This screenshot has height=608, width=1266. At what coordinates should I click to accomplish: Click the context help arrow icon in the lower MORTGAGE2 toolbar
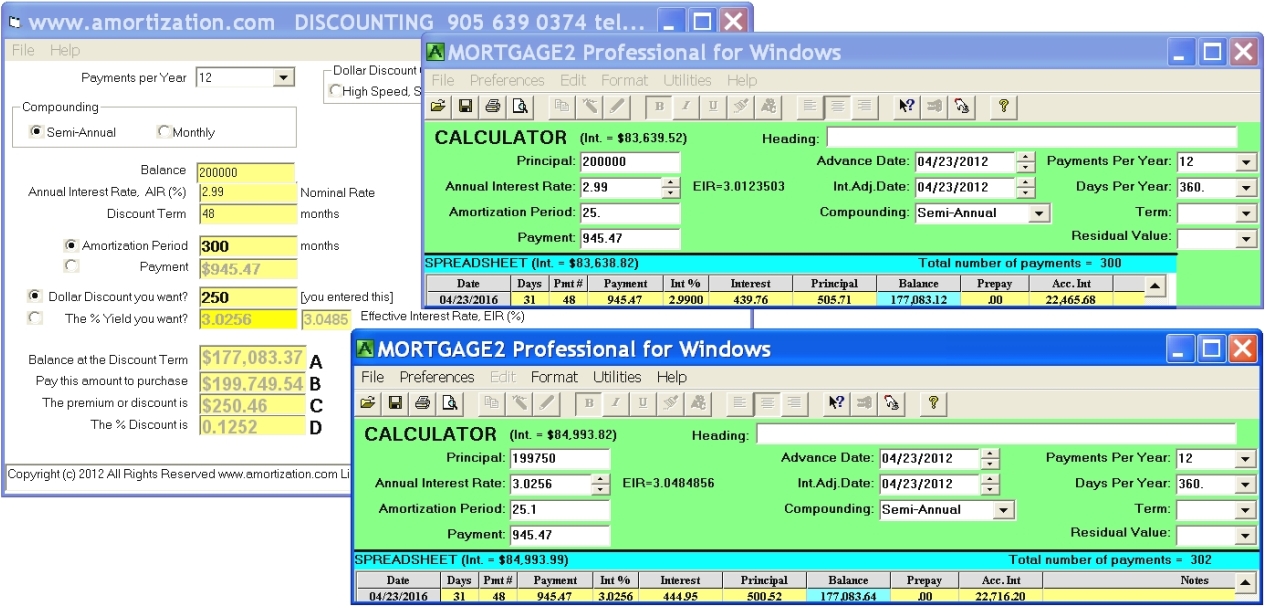coord(832,403)
